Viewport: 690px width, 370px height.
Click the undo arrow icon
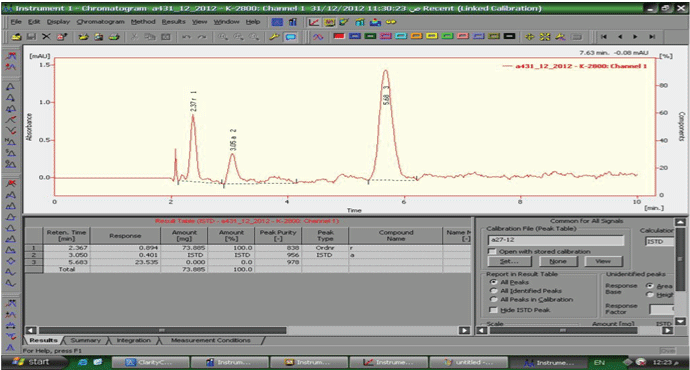click(186, 37)
